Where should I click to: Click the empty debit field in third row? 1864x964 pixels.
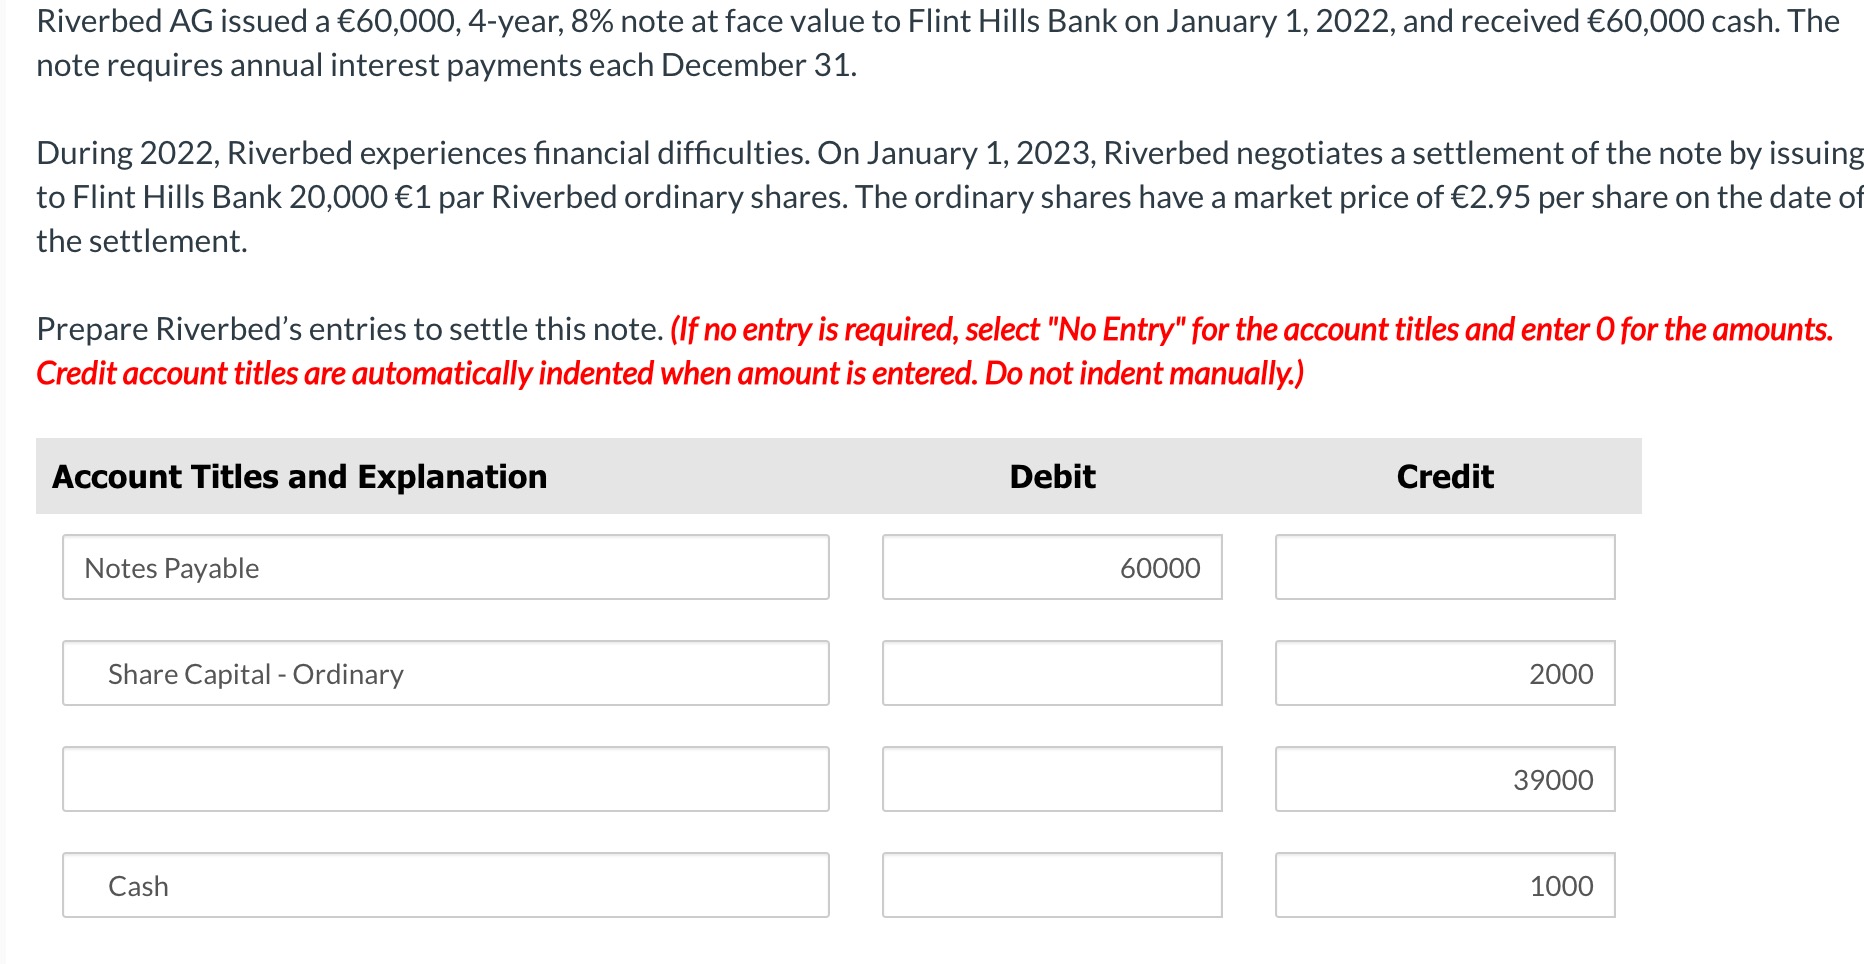1051,779
